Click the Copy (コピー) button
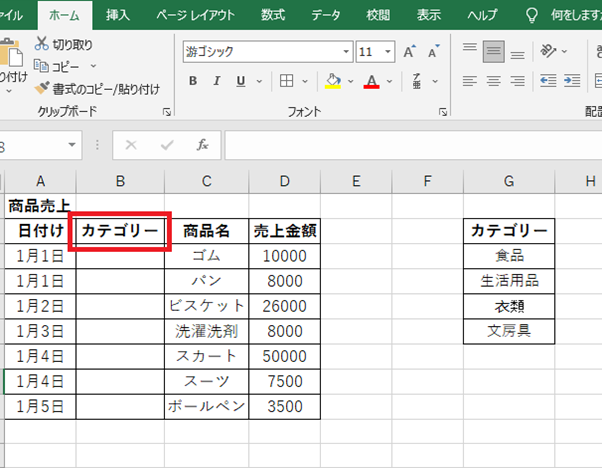Screen dimensions: 602x468 coord(57,67)
